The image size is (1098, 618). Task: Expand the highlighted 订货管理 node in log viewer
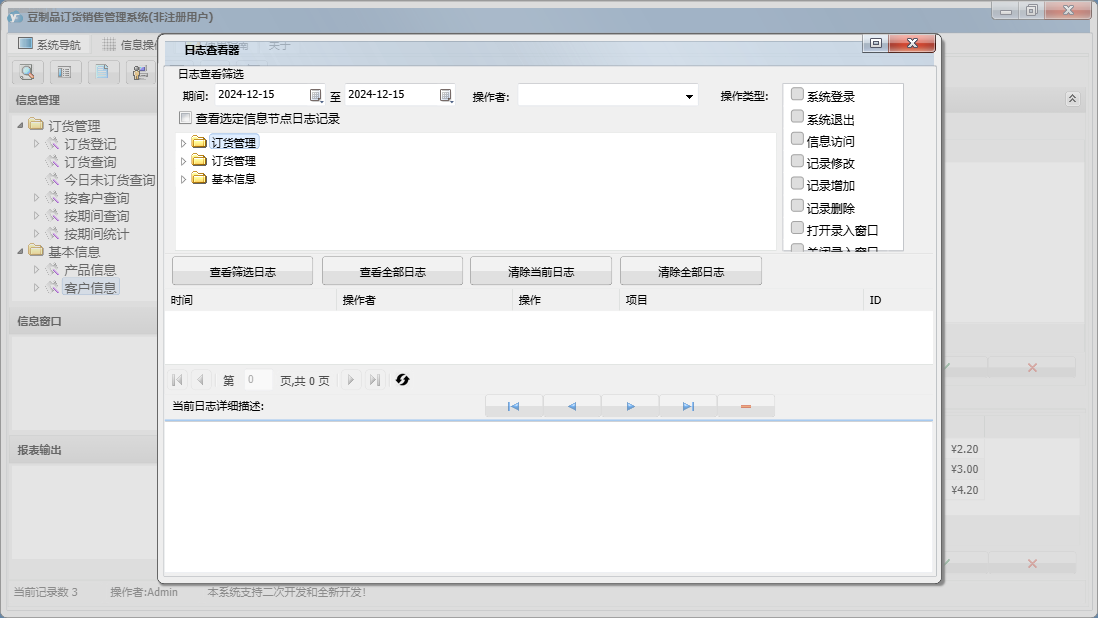click(x=183, y=143)
